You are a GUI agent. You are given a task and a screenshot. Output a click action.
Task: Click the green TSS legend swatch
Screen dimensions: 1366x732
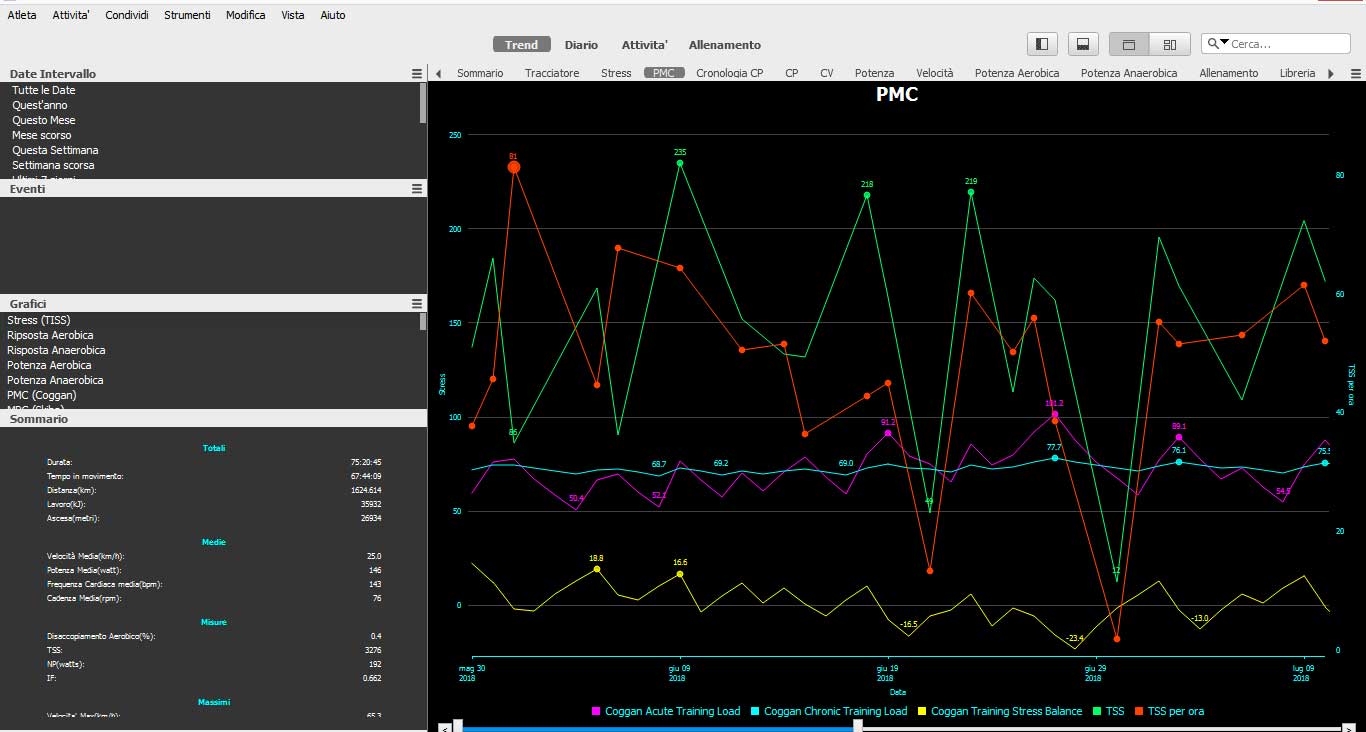point(1097,711)
